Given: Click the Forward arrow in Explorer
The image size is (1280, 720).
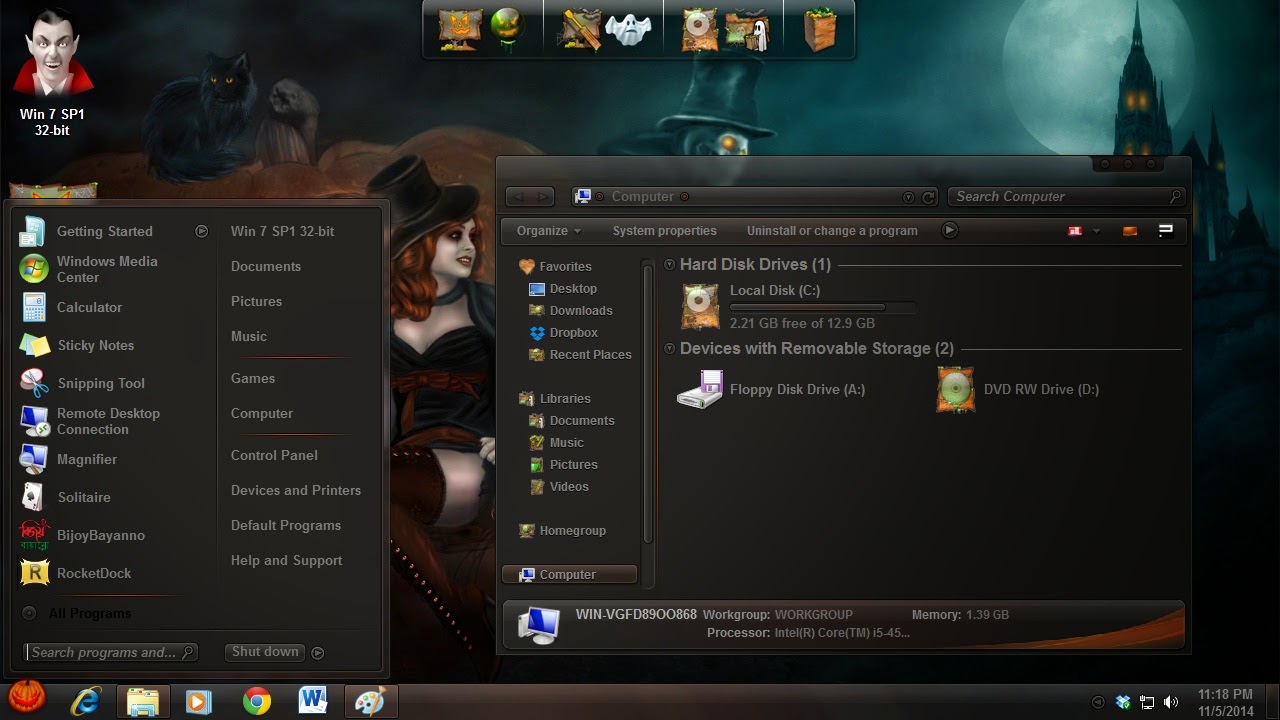Looking at the screenshot, I should [x=541, y=196].
